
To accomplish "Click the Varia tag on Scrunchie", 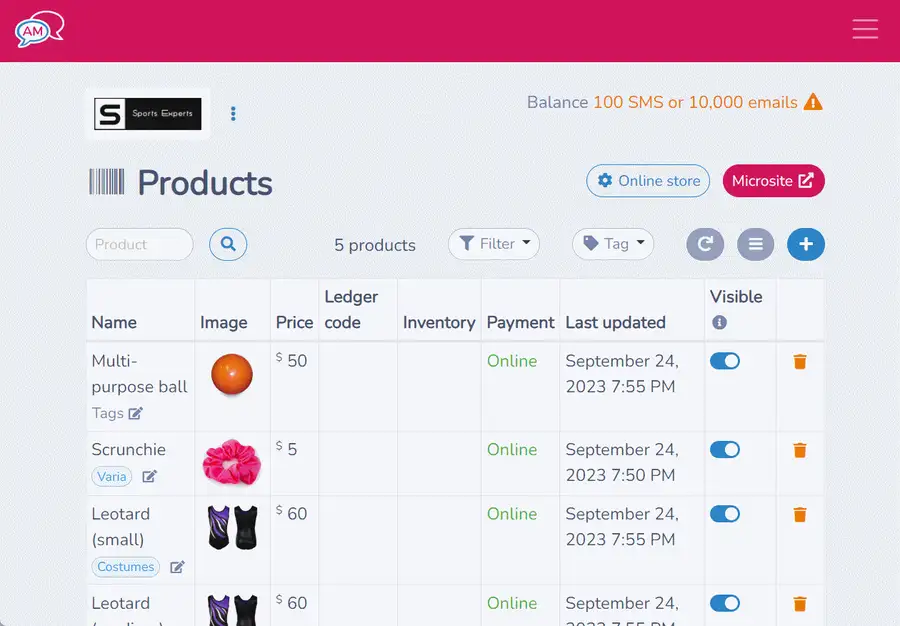I will 112,476.
